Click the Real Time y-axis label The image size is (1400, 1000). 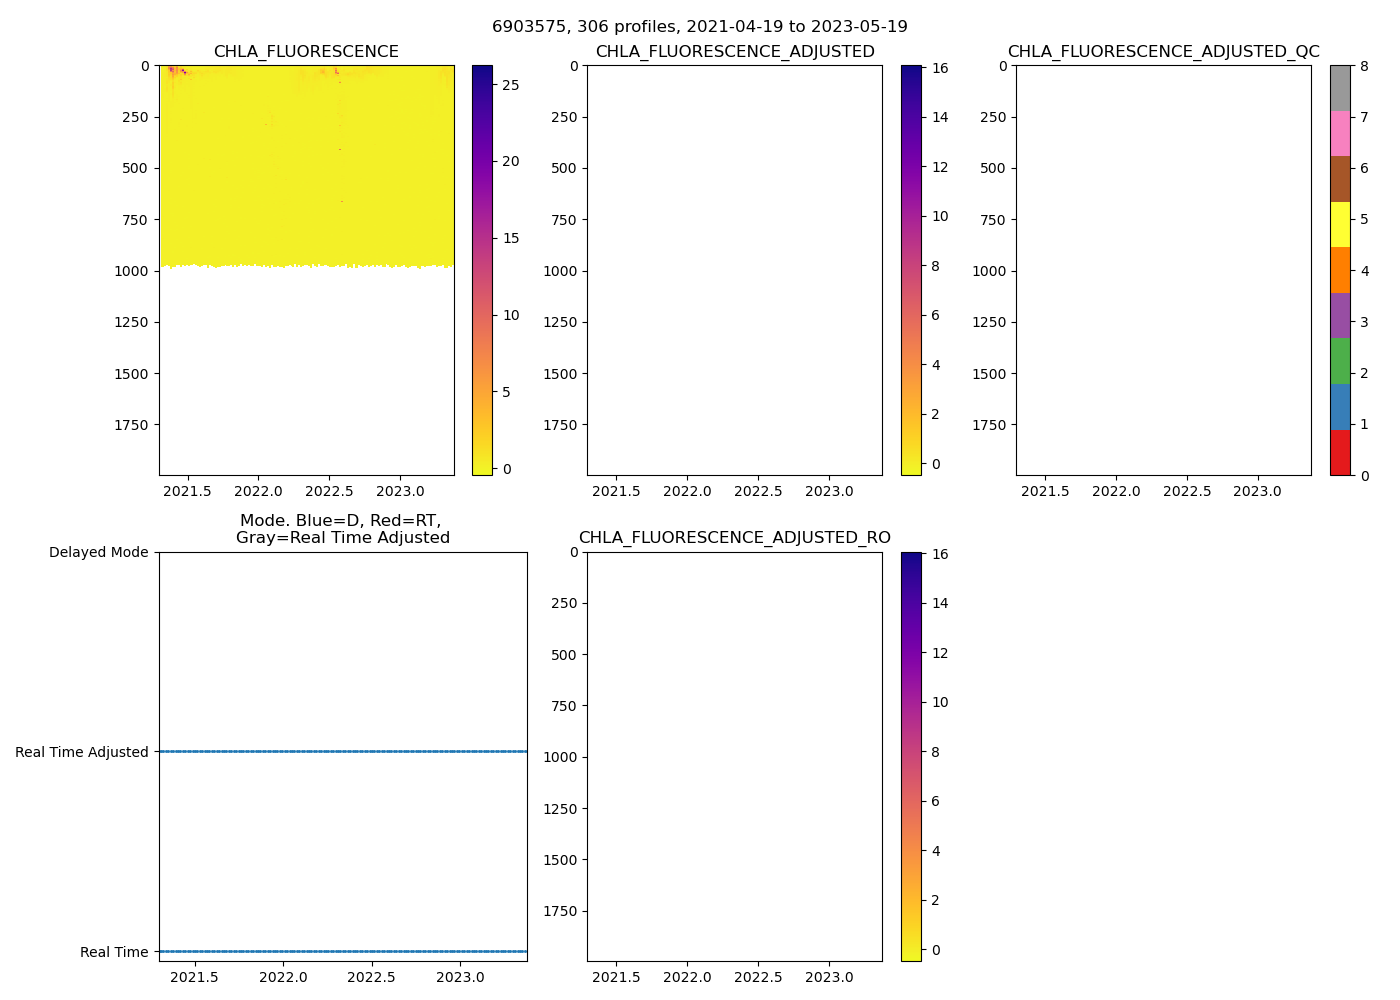[x=114, y=952]
